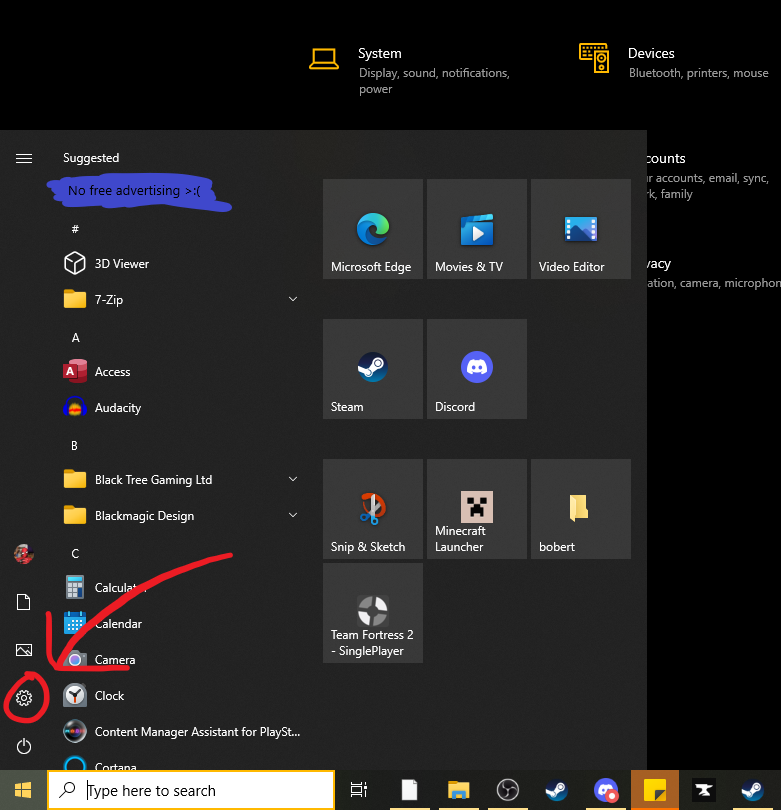The image size is (781, 810).
Task: Open 3D Viewer from the app list
Action: [181, 263]
